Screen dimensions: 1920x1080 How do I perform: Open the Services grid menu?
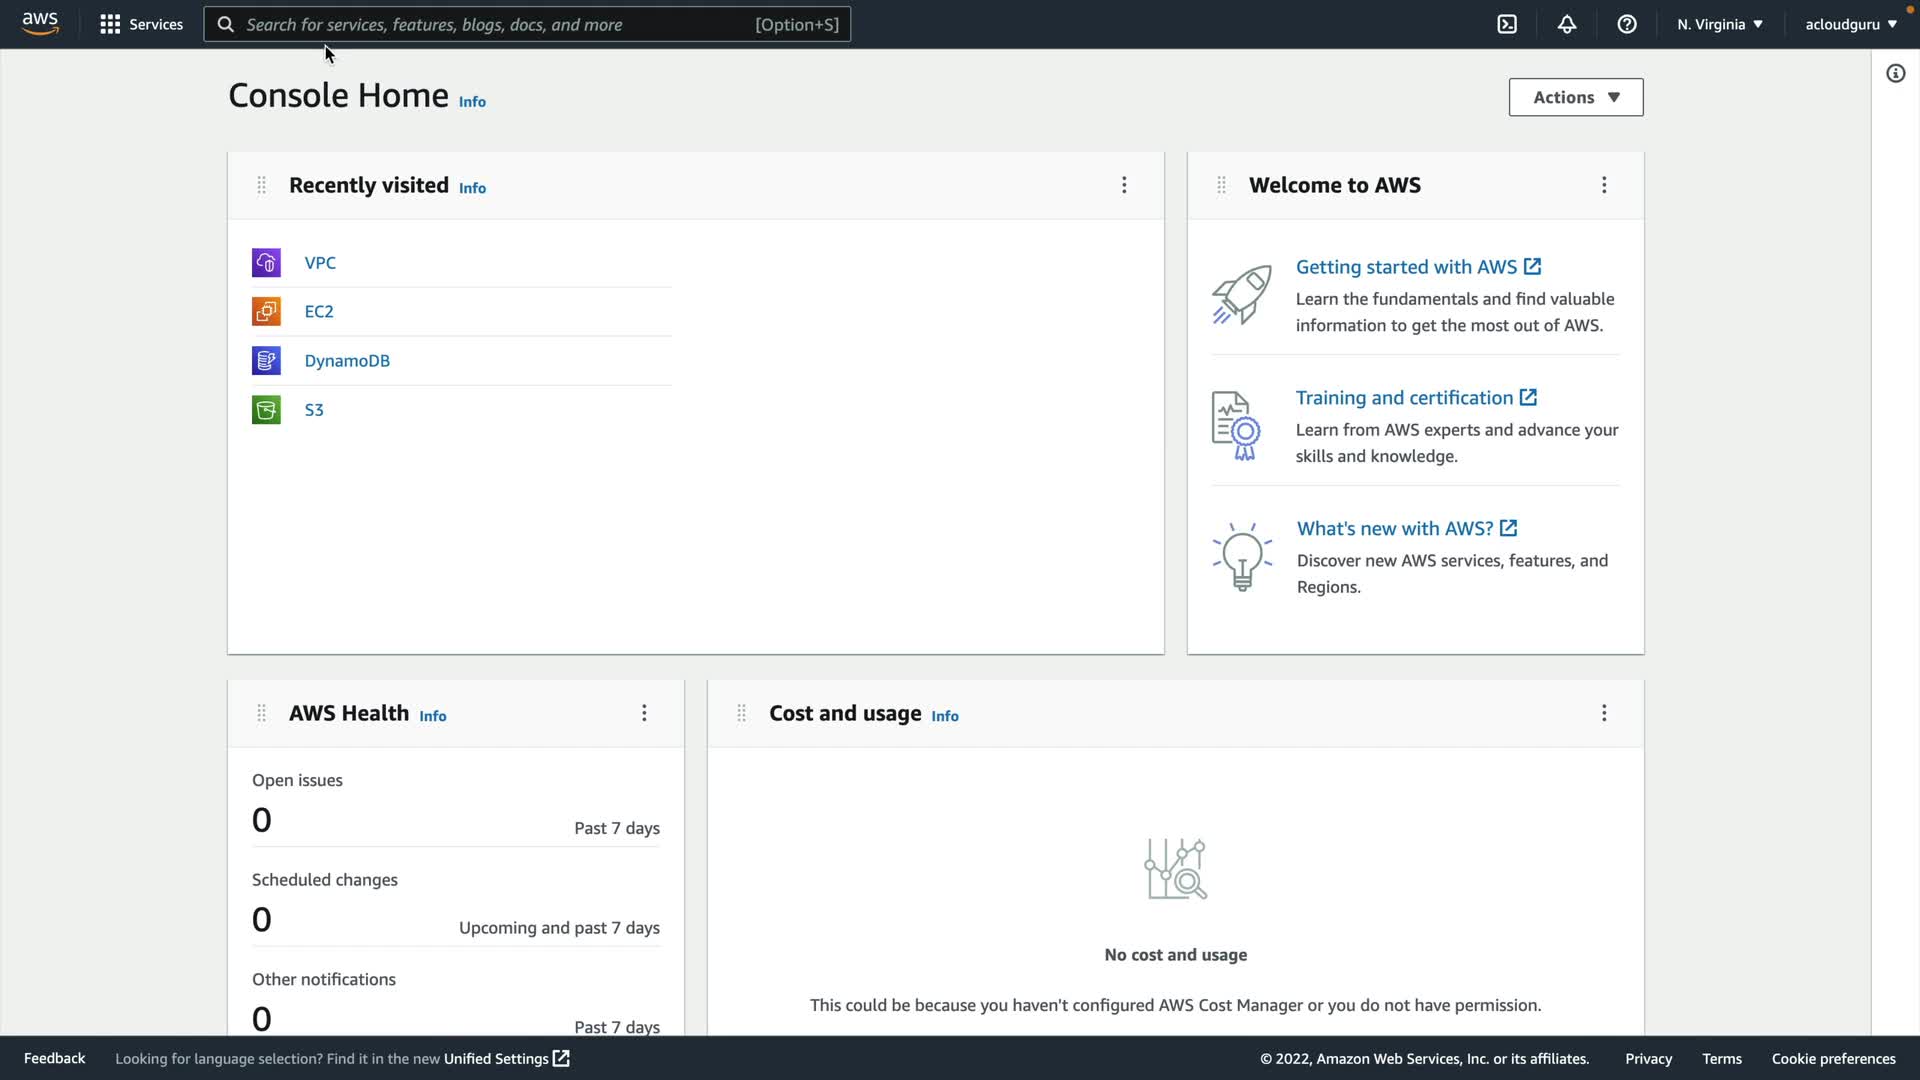(141, 24)
